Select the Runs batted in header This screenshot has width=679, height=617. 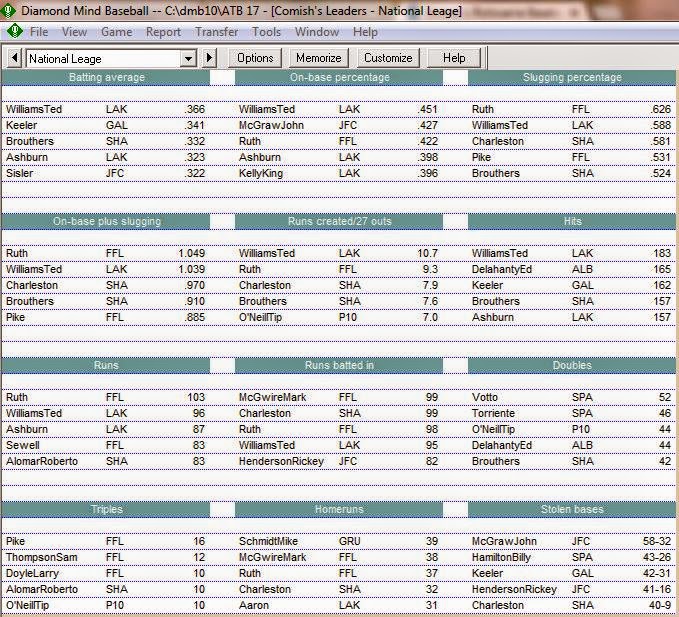tap(339, 365)
